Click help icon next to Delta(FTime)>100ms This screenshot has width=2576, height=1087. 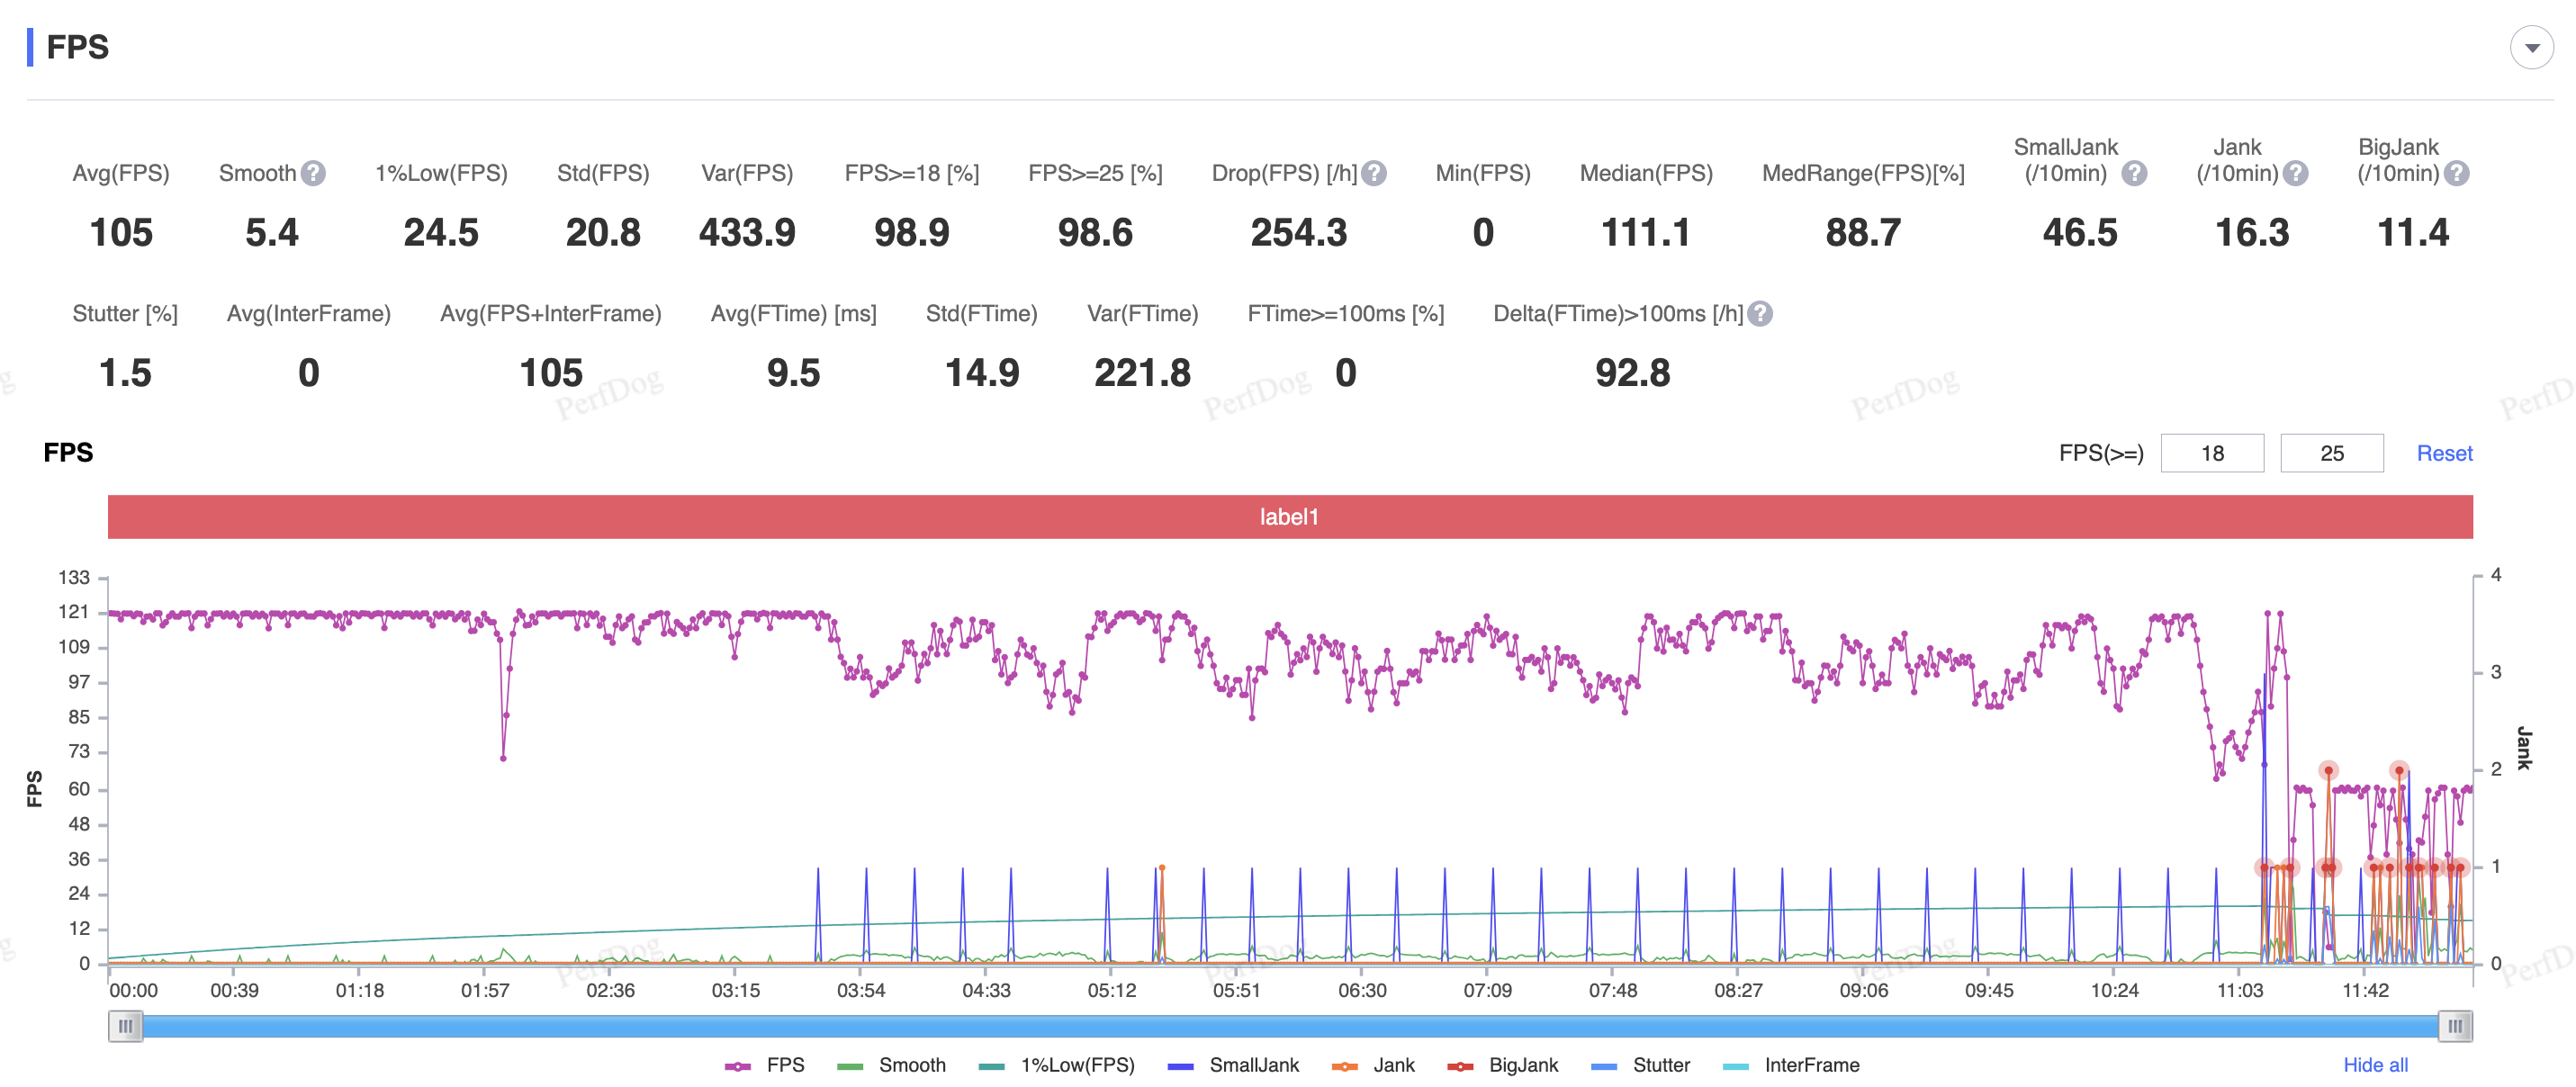click(1760, 314)
